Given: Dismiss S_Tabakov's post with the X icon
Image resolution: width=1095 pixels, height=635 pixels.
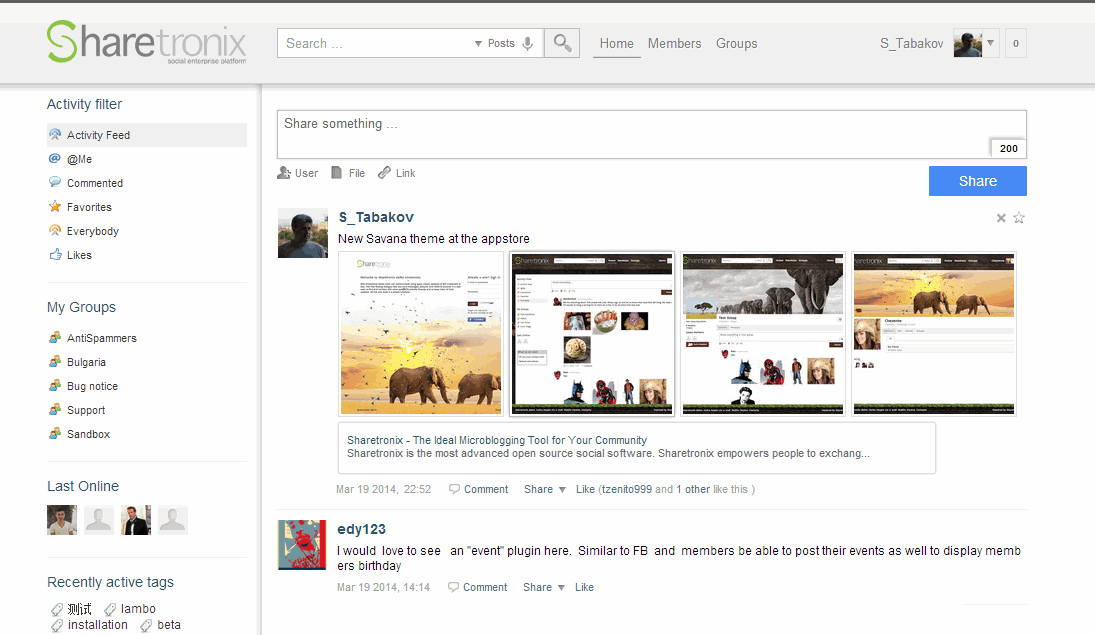Looking at the screenshot, I should 1001,218.
